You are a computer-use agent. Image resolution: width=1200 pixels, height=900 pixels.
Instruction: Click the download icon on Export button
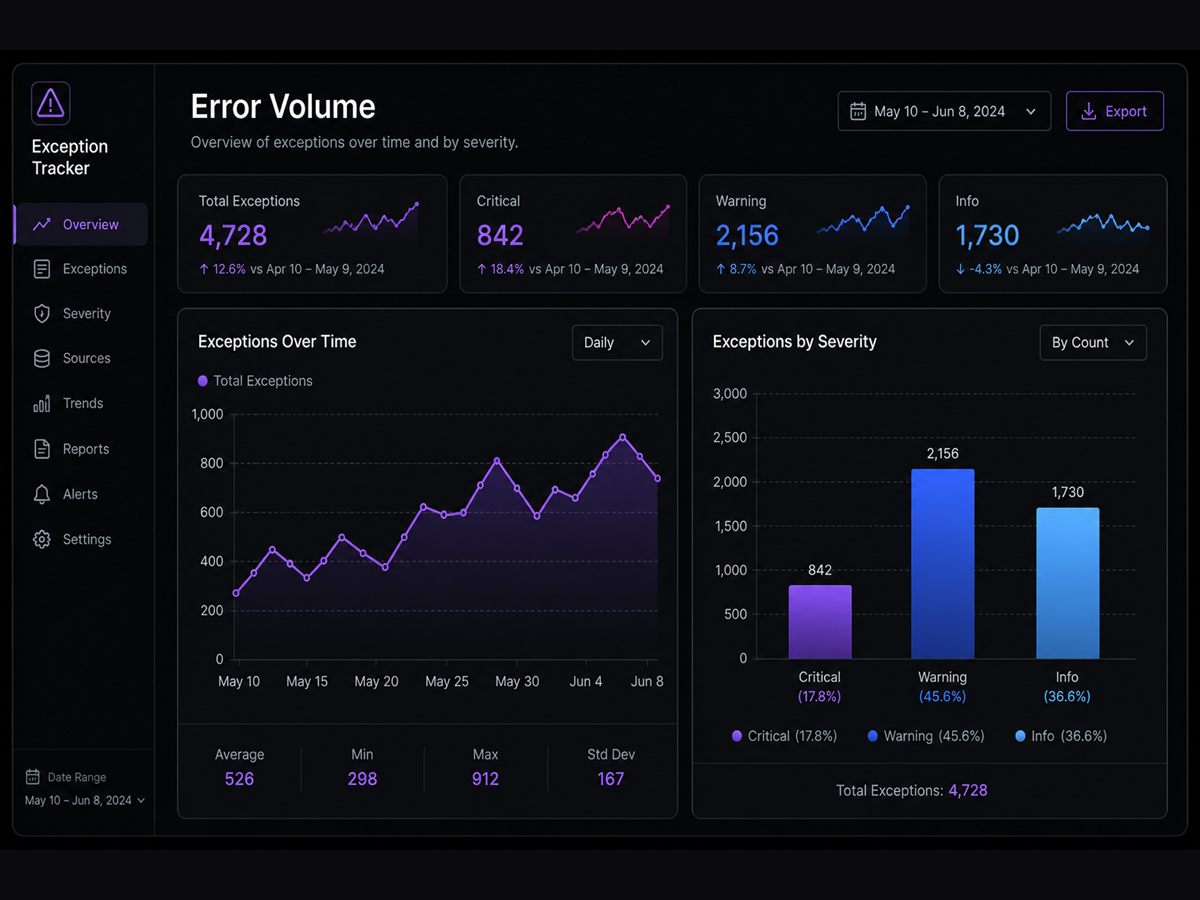pos(1089,112)
